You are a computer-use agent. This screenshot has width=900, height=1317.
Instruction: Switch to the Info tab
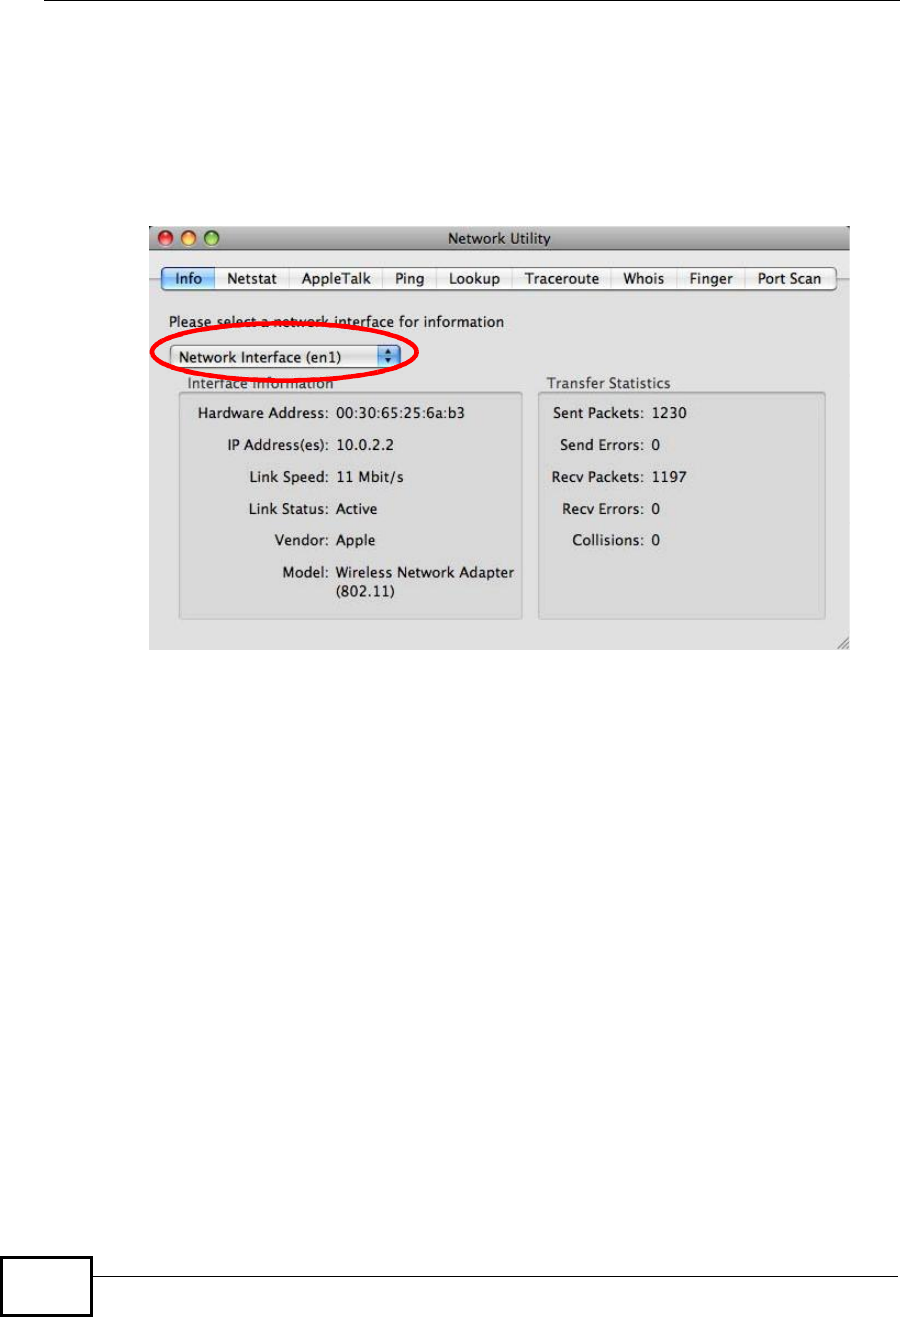[188, 279]
